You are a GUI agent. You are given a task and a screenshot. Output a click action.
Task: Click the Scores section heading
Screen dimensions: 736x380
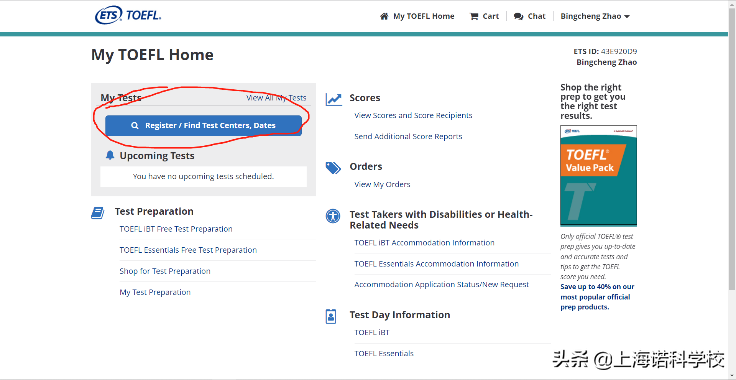[x=365, y=98]
